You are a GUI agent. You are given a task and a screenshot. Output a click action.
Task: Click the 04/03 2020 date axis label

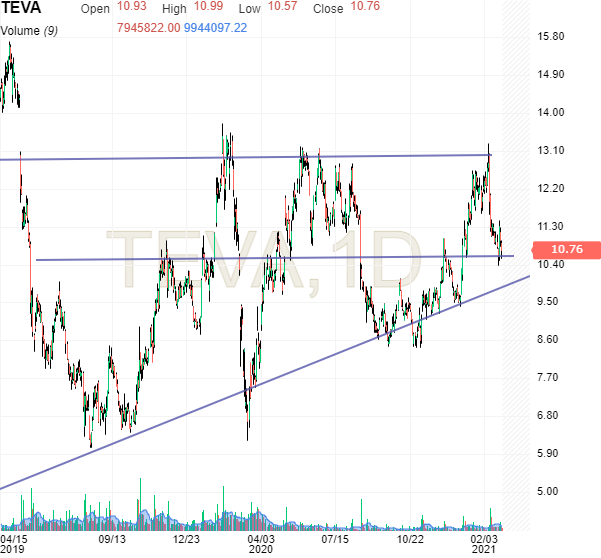click(260, 543)
